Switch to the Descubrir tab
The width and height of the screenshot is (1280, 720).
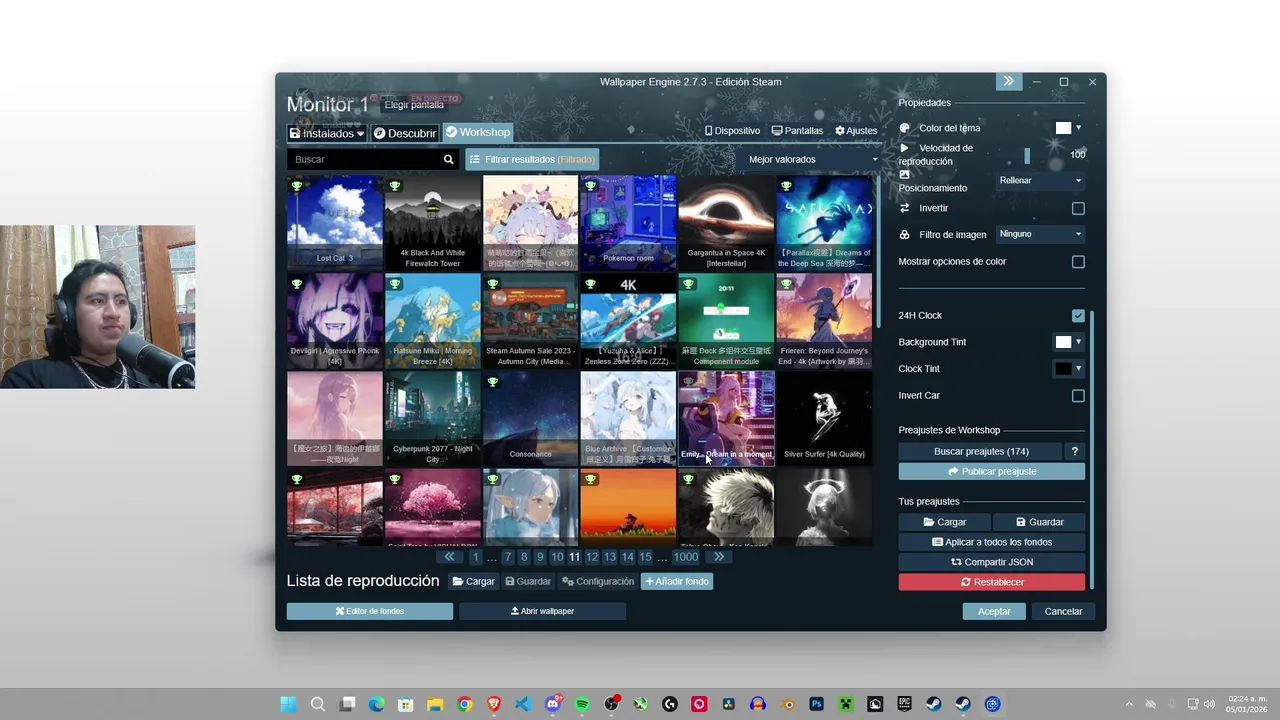405,133
